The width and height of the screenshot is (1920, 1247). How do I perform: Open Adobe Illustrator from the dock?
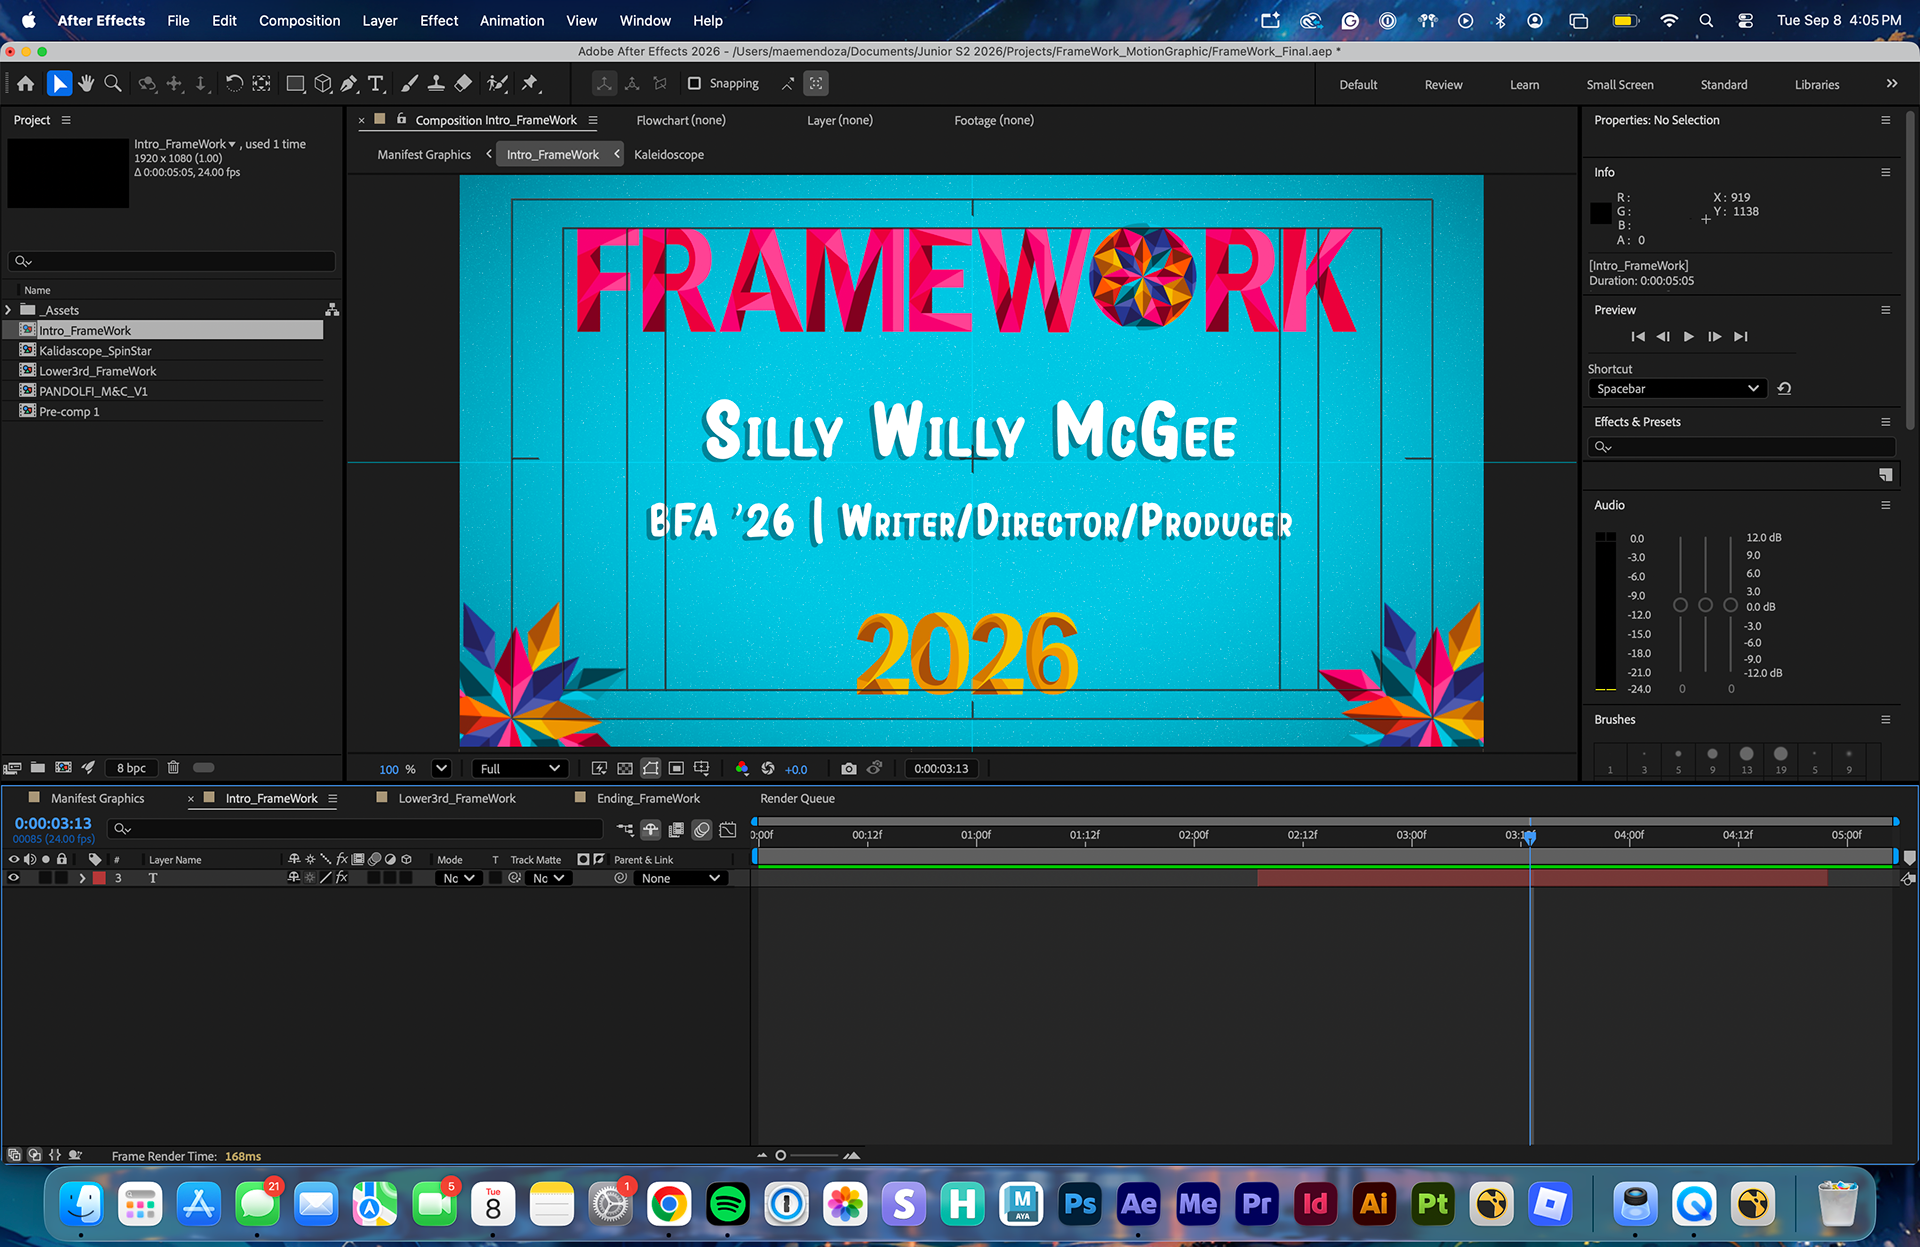click(x=1374, y=1204)
